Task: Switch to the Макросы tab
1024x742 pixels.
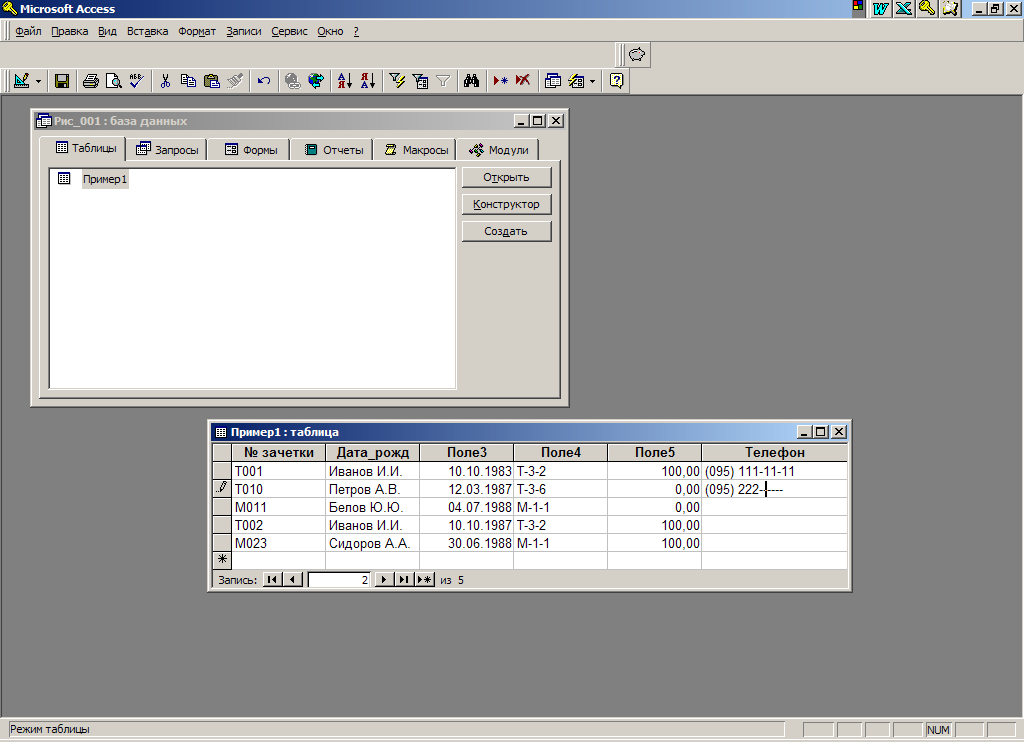Action: [415, 150]
